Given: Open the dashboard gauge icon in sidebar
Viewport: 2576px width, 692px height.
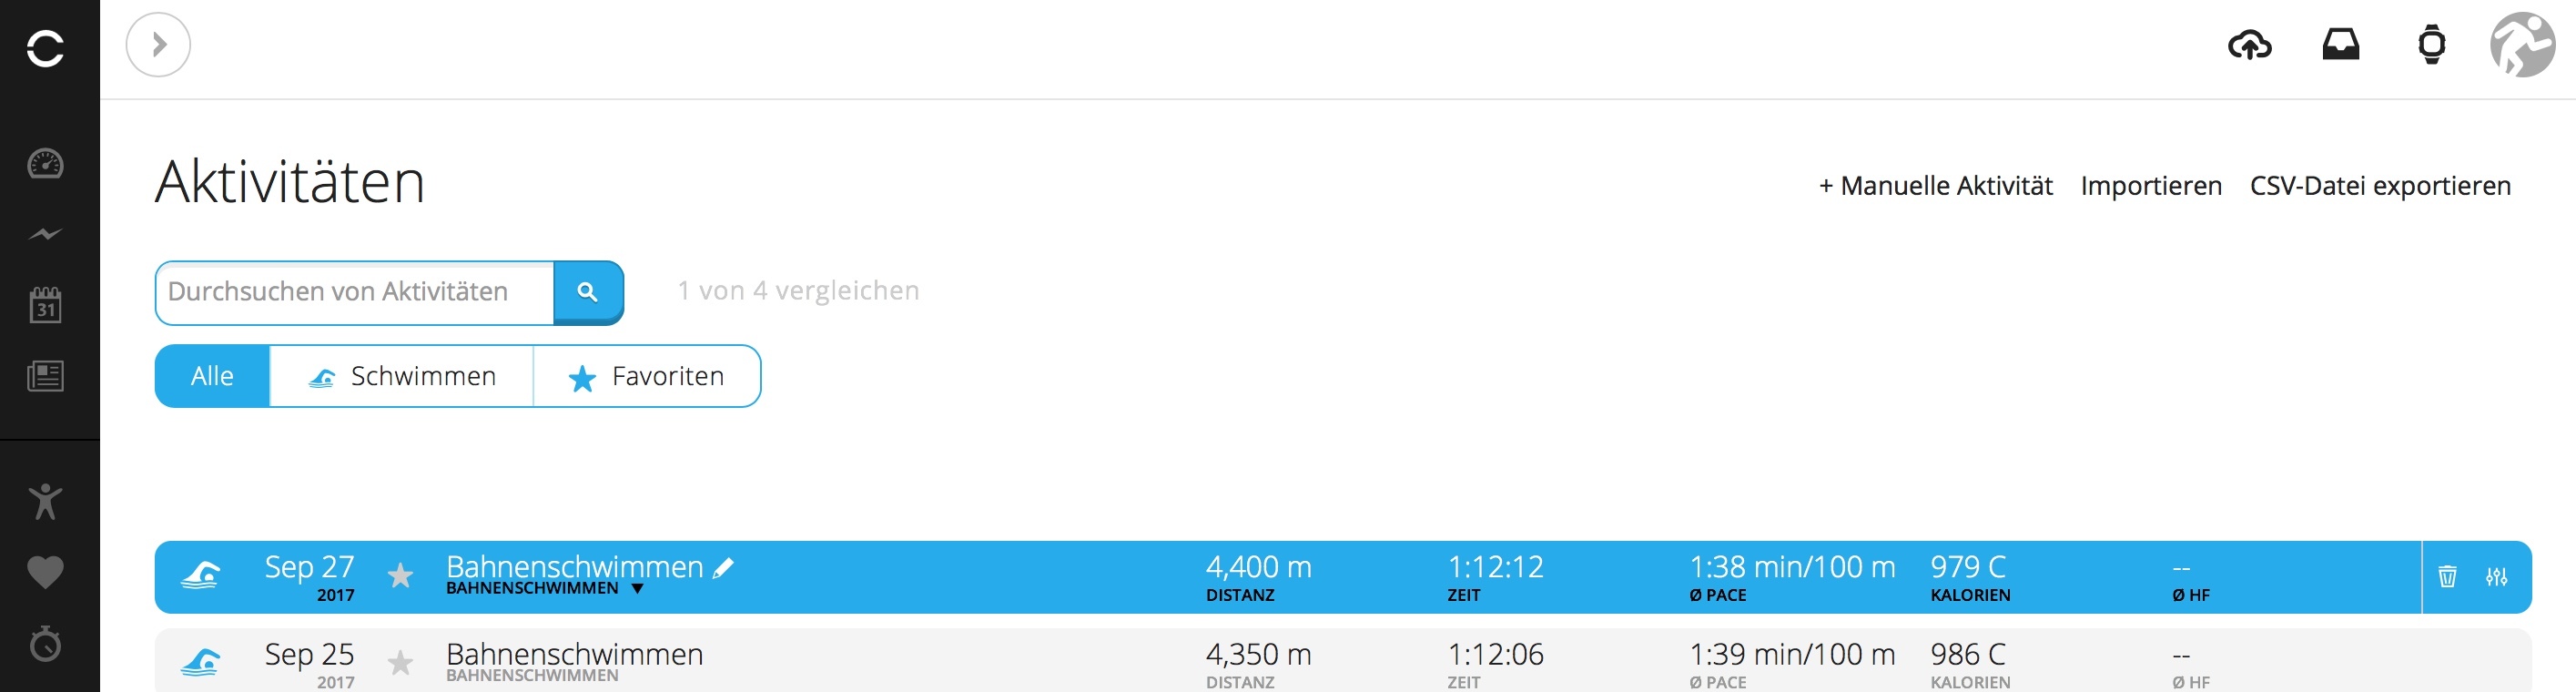Looking at the screenshot, I should click(x=45, y=164).
